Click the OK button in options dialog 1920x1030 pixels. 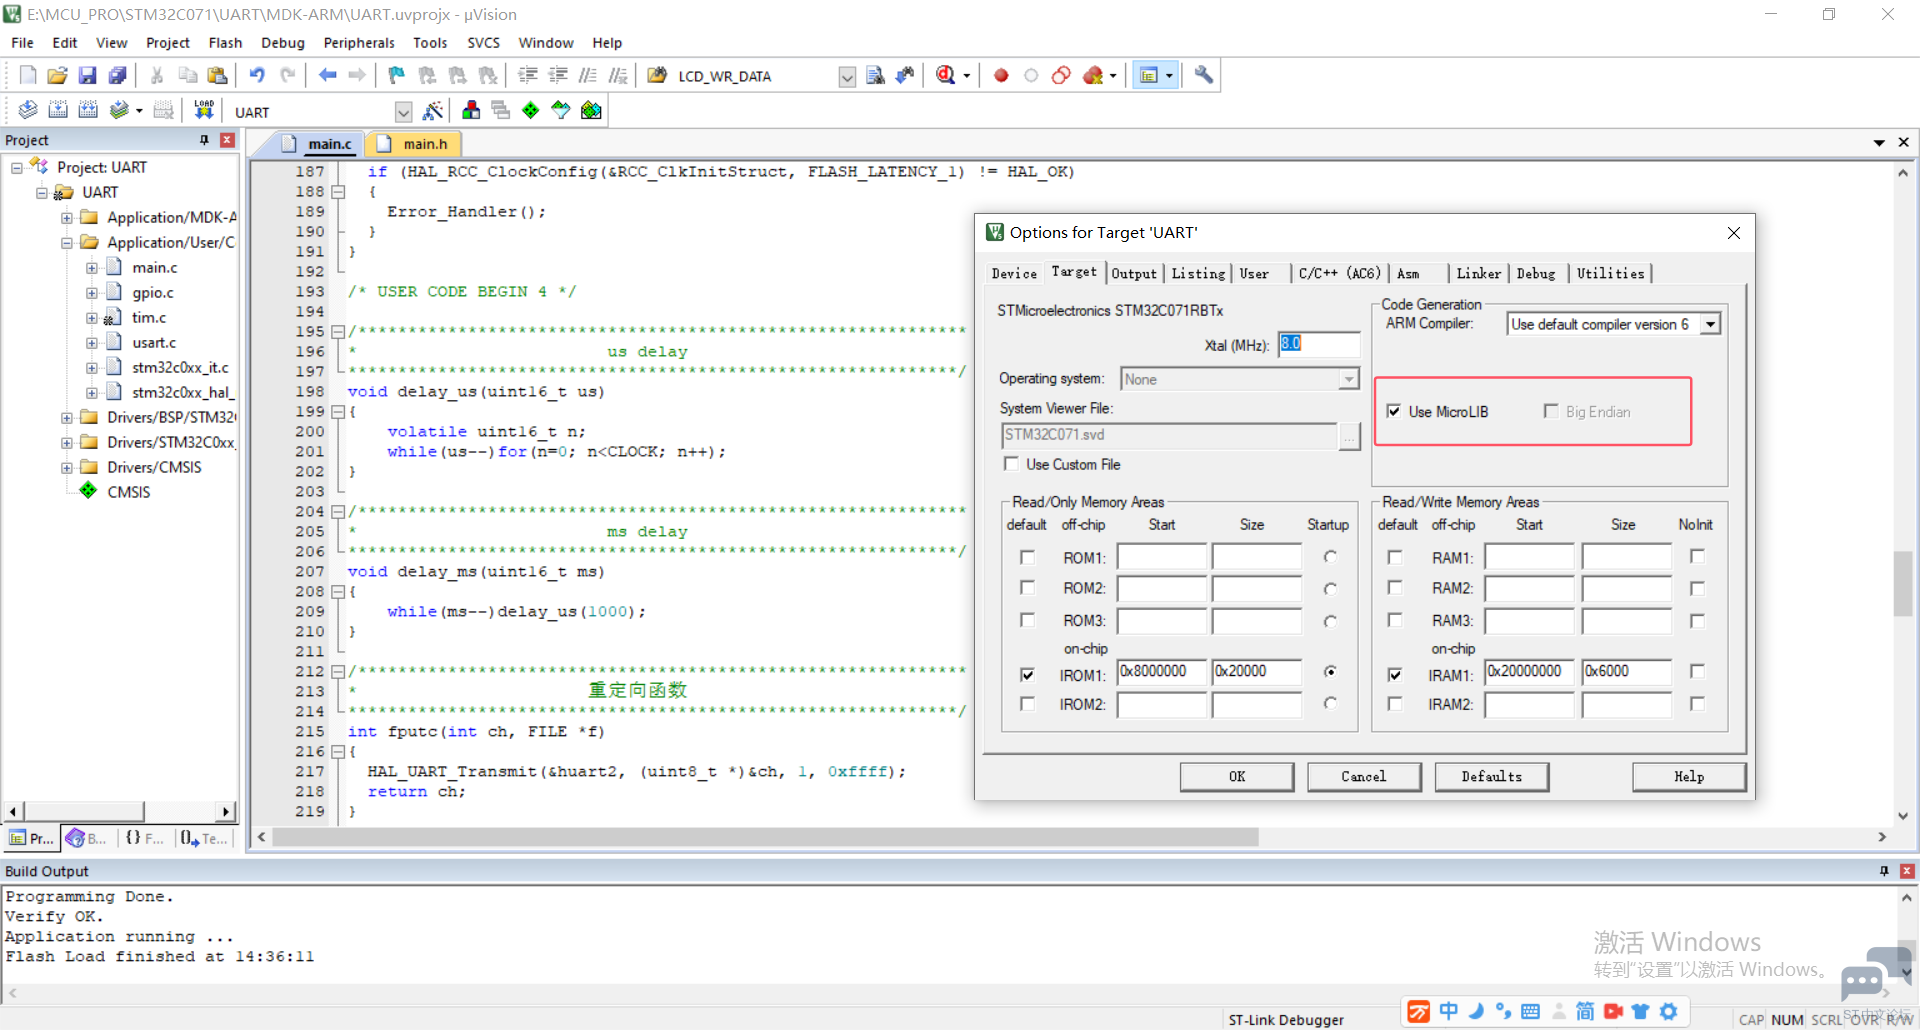1237,777
